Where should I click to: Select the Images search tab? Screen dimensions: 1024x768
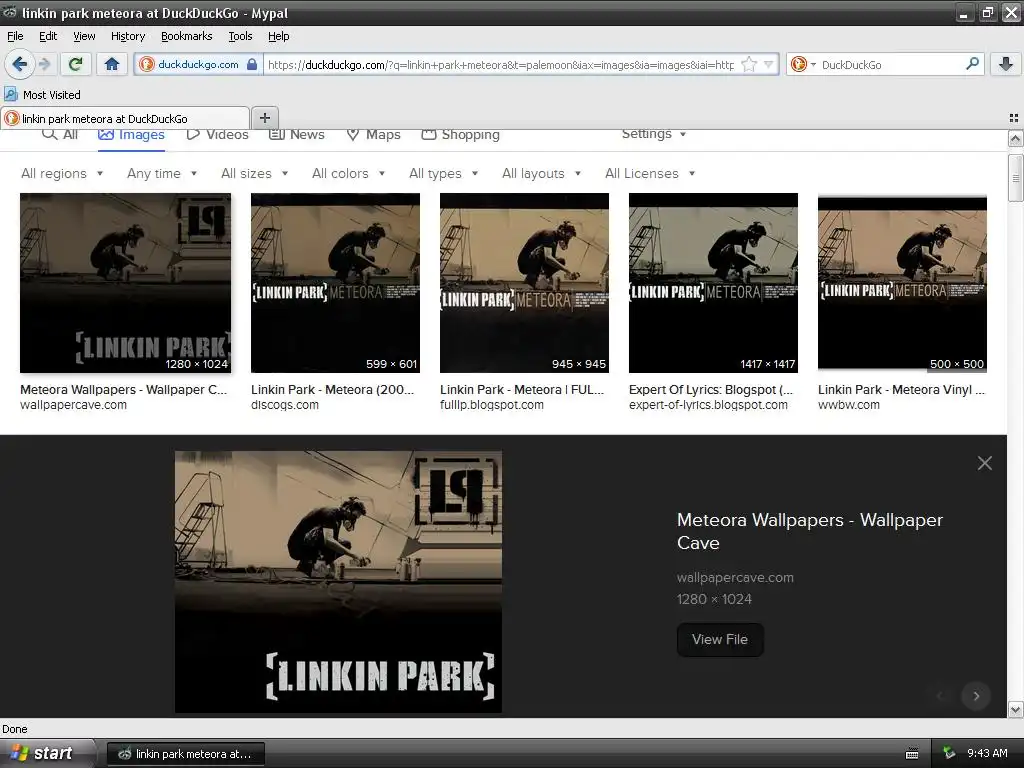131,135
